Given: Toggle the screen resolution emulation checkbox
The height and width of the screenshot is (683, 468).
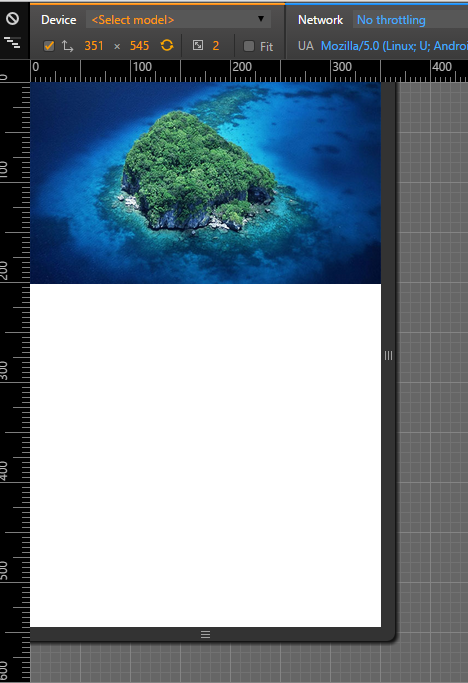Looking at the screenshot, I should tap(49, 46).
